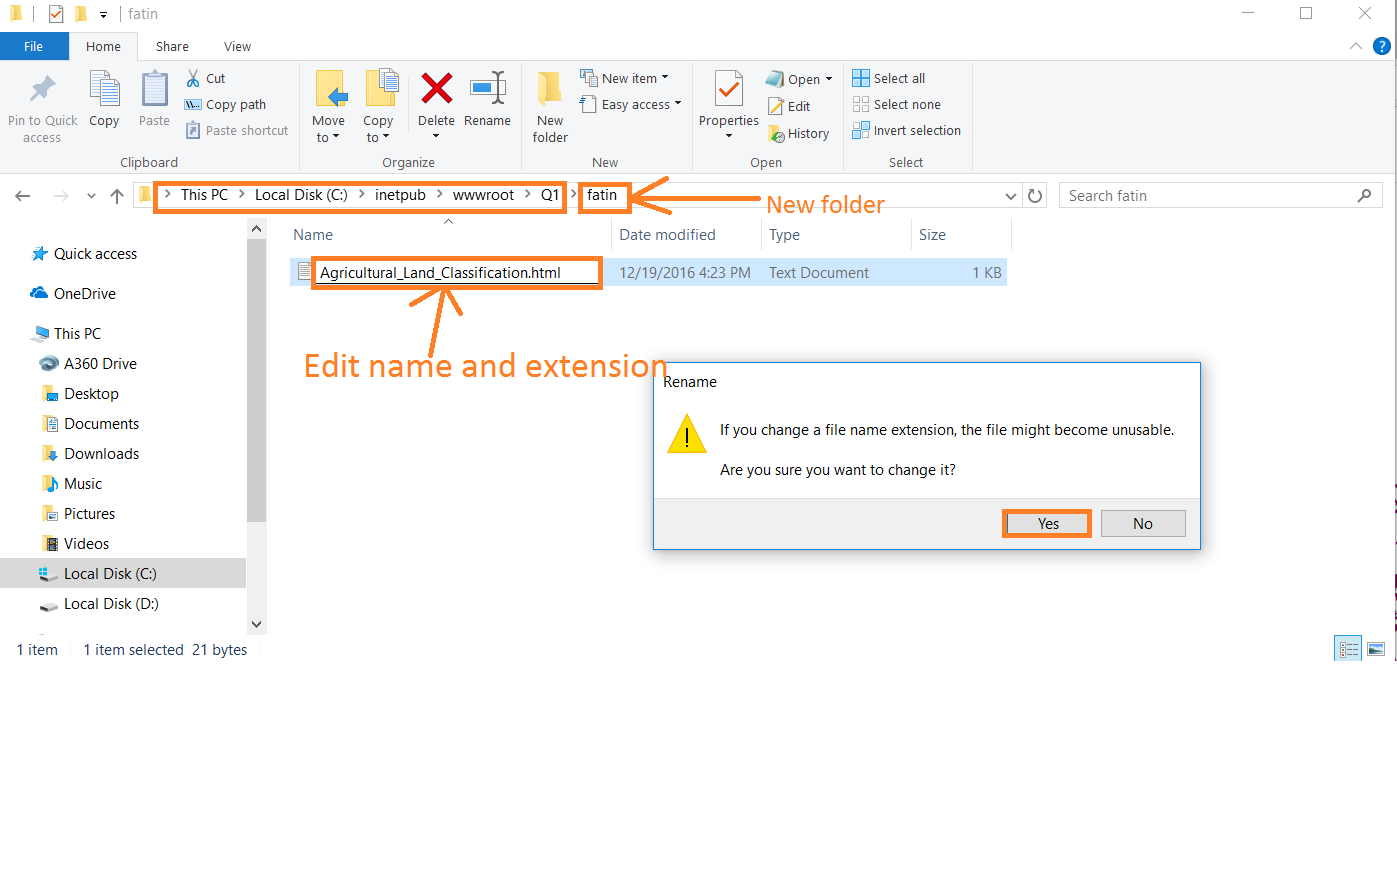Open the Move to command

tap(328, 107)
